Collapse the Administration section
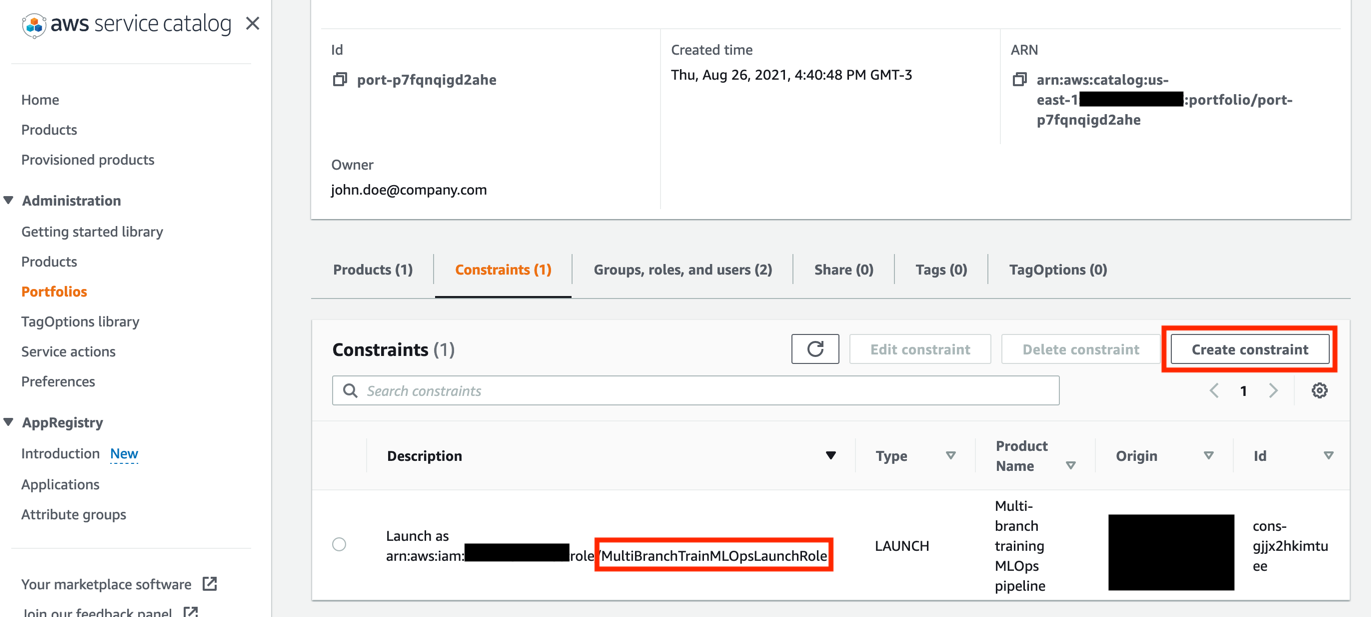This screenshot has height=617, width=1371. click(x=9, y=201)
